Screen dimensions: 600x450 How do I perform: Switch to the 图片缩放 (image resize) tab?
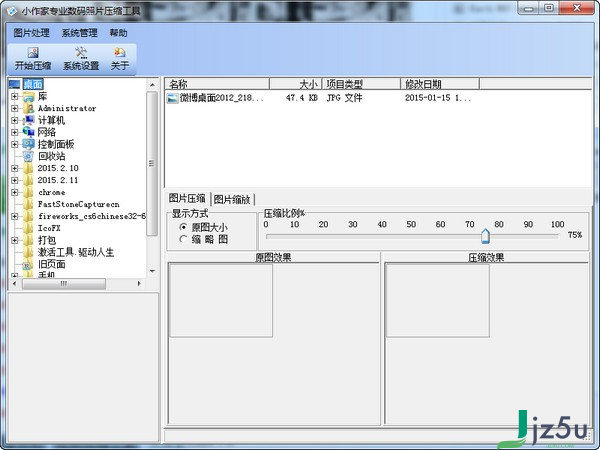point(233,199)
